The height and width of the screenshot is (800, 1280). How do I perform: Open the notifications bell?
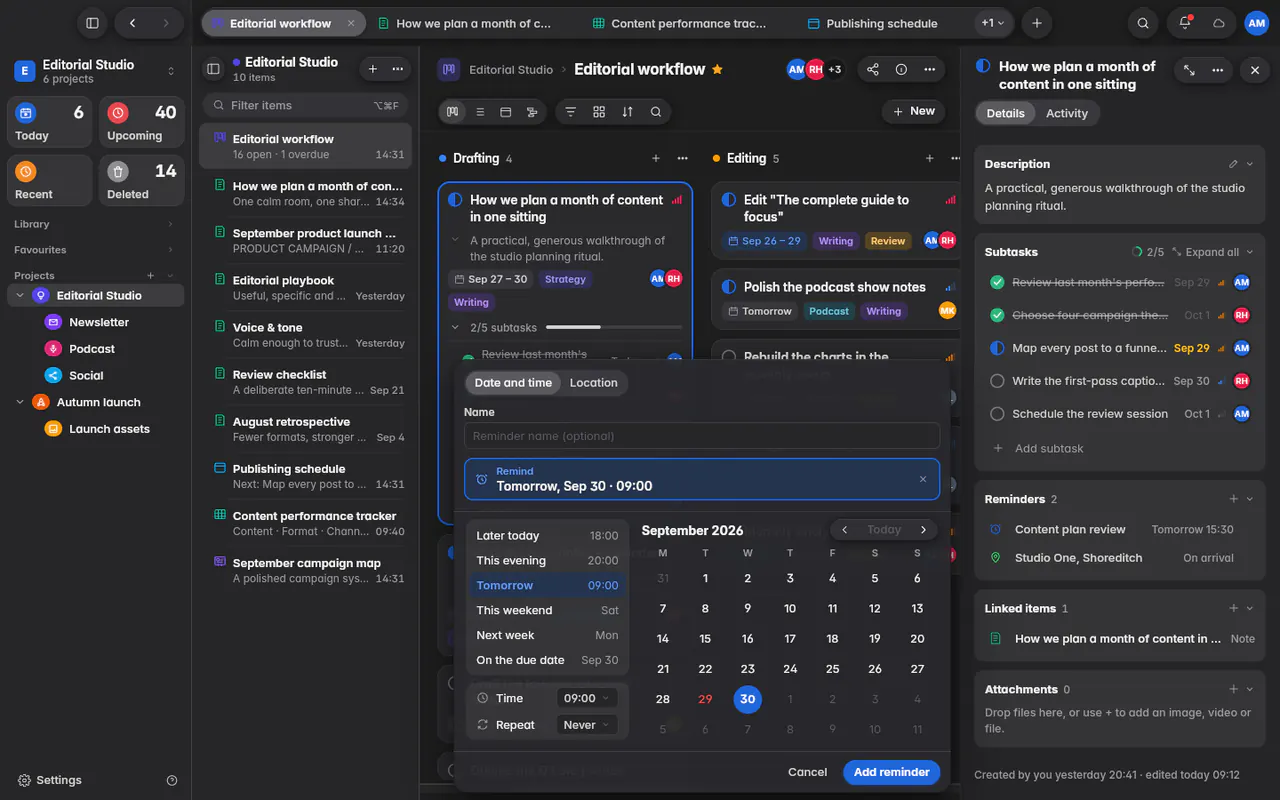click(x=1185, y=23)
